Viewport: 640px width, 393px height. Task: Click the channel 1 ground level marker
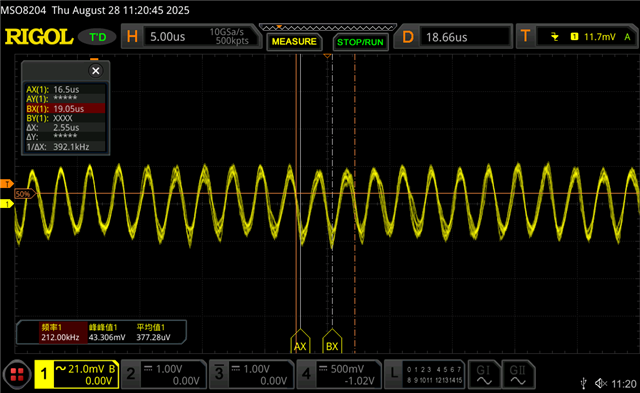coord(7,203)
